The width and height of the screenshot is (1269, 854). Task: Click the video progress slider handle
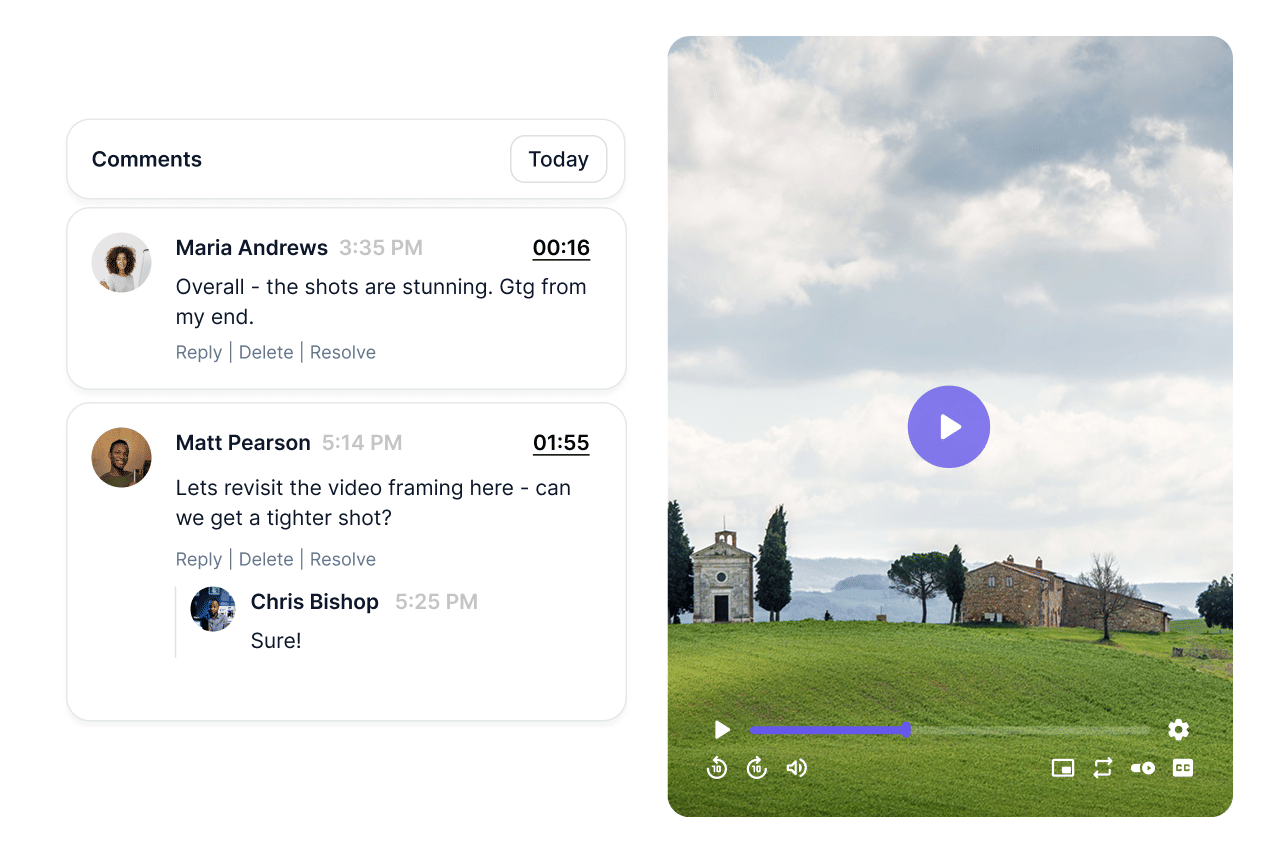click(906, 730)
